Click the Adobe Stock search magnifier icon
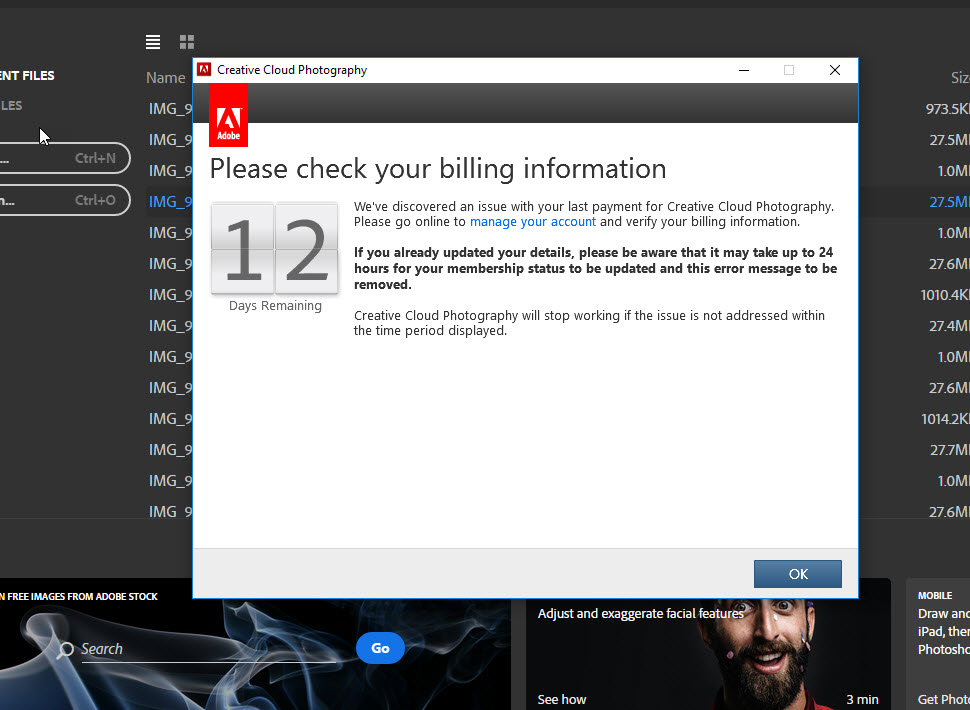Viewport: 970px width, 710px height. point(65,649)
